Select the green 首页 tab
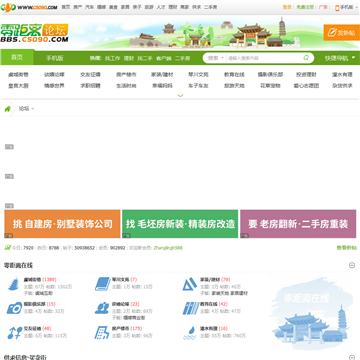The height and width of the screenshot is (360, 360). (x=17, y=58)
